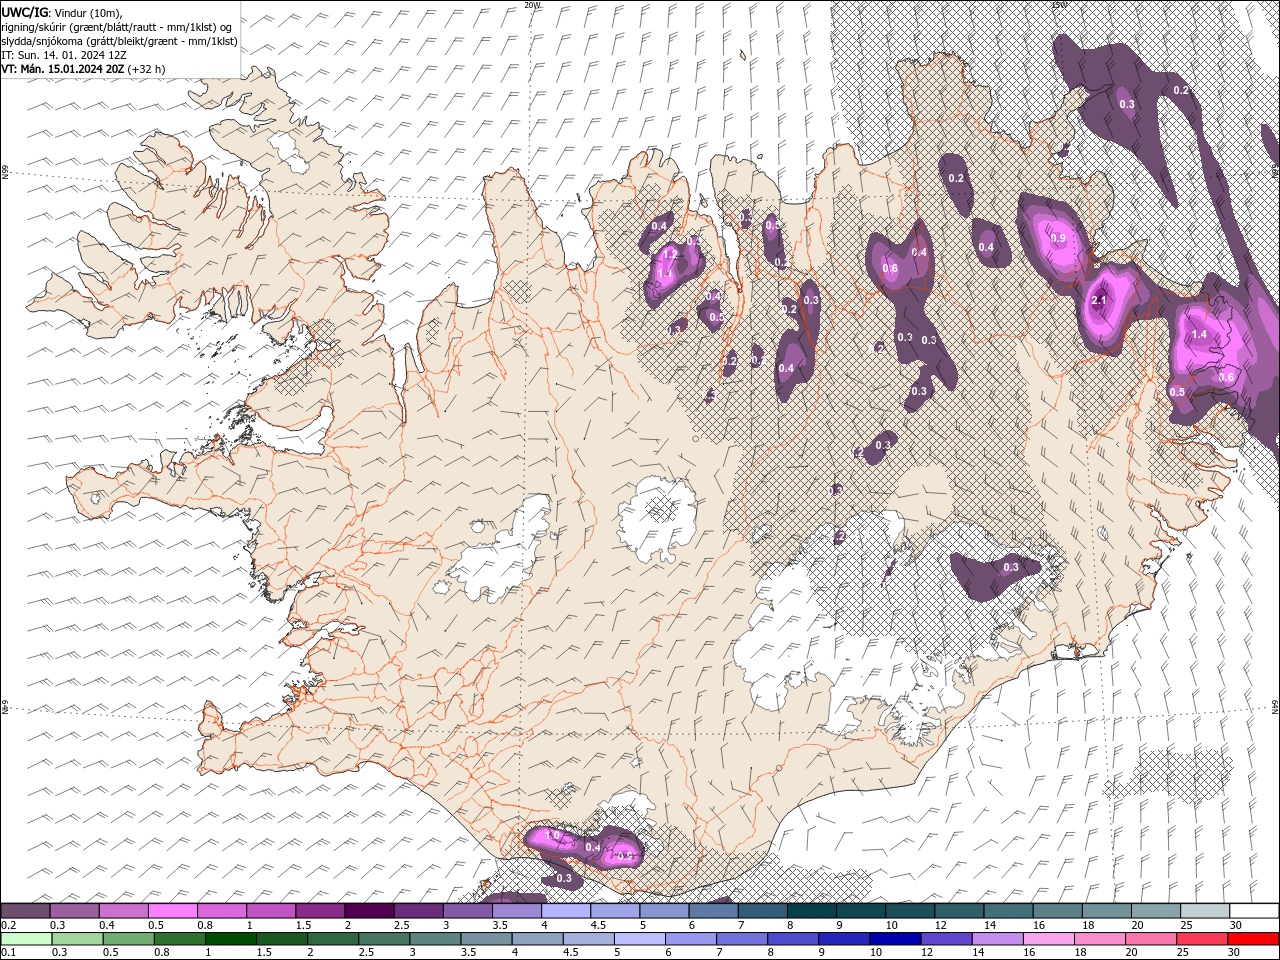Pick the bottom-row green swatch starting at 0.5

tap(128, 939)
